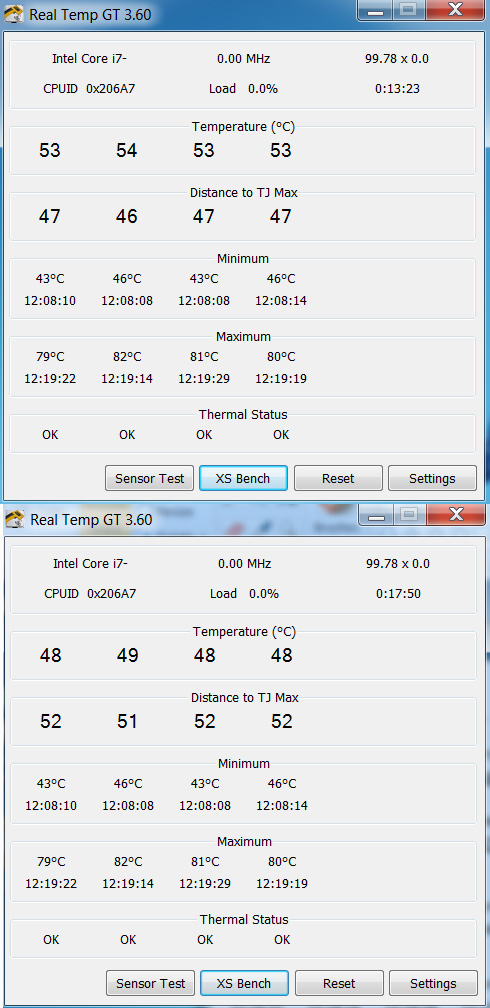Click Intel Core i7- label in upper window
This screenshot has height=1008, width=490.
tap(89, 59)
